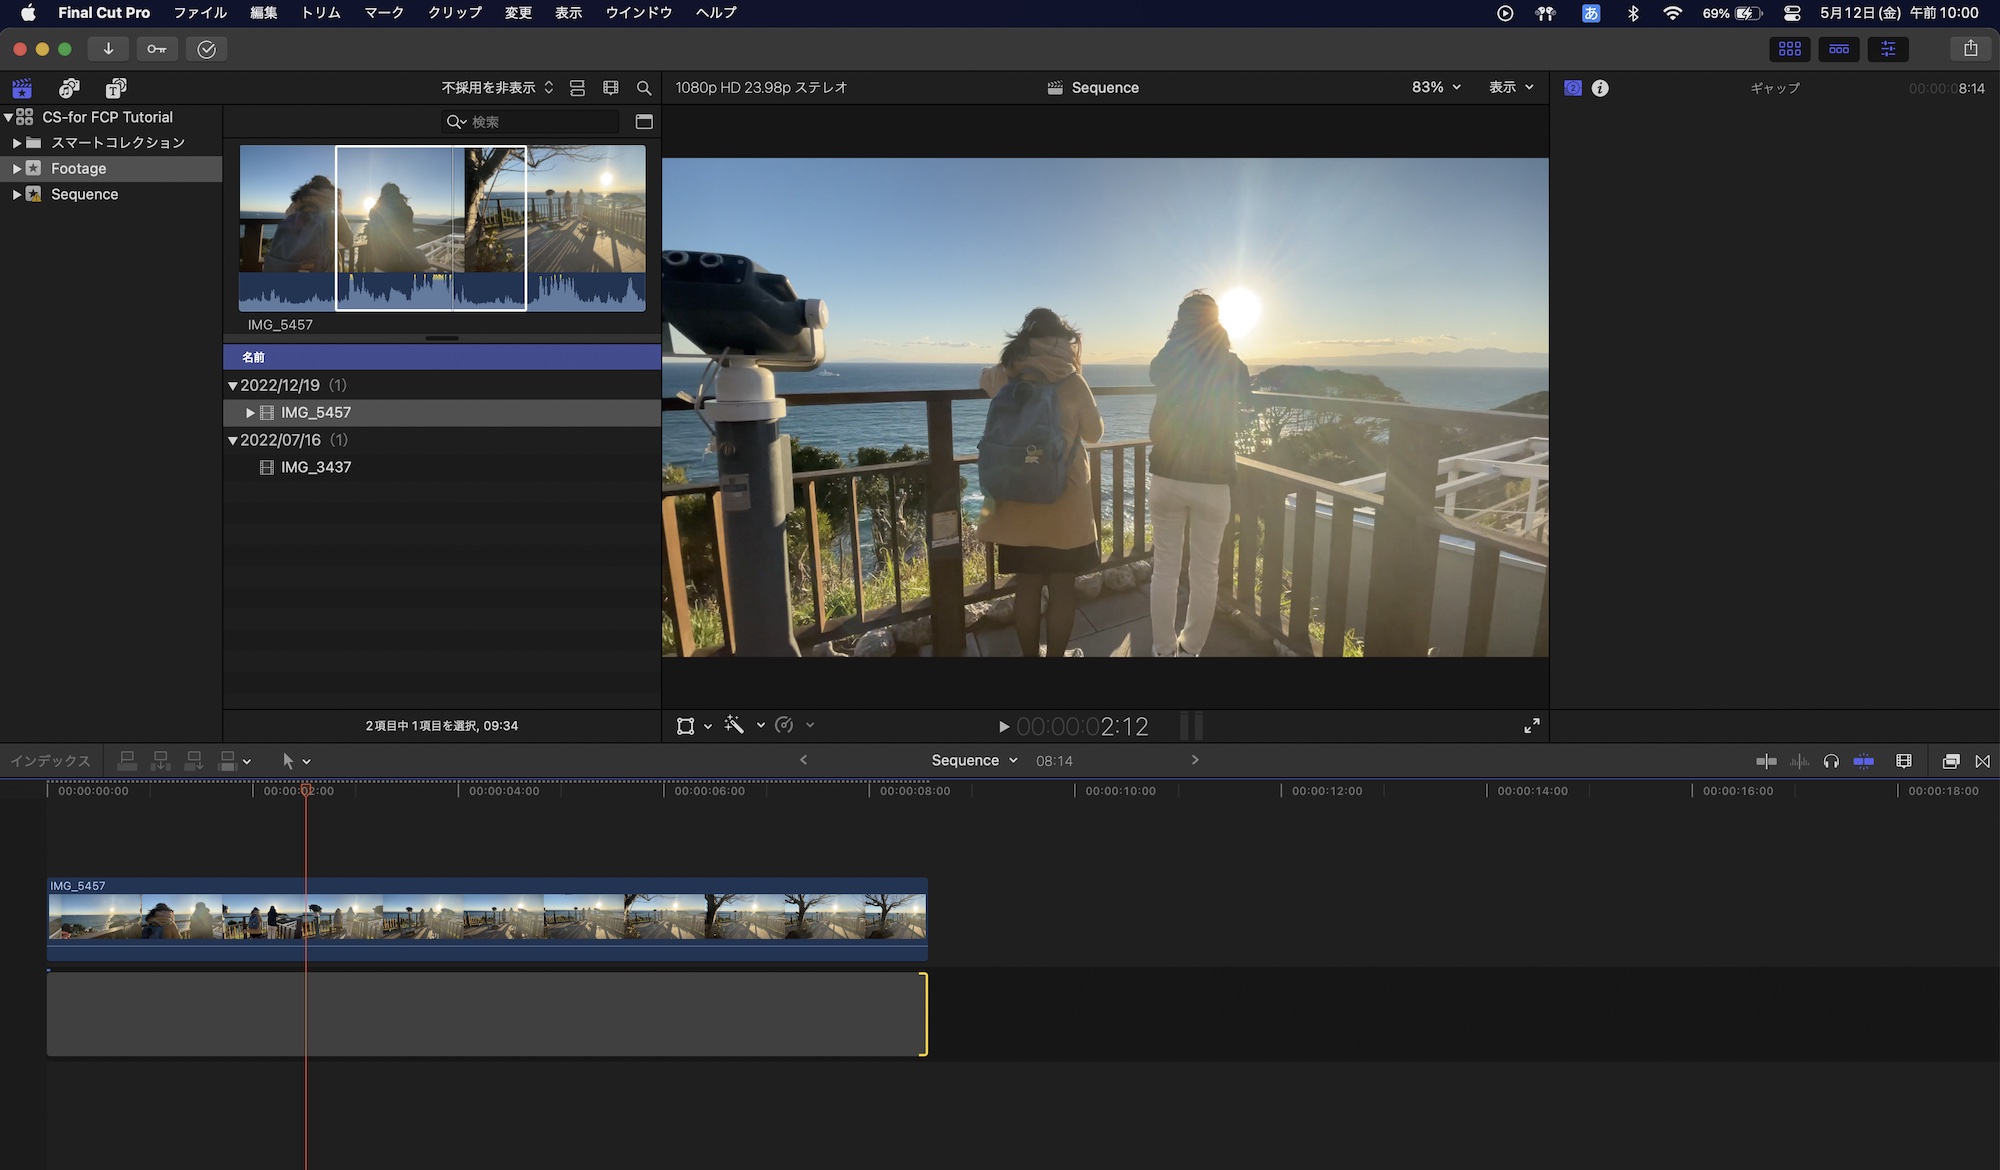Select the IMG_3437 clip in the list

(315, 467)
